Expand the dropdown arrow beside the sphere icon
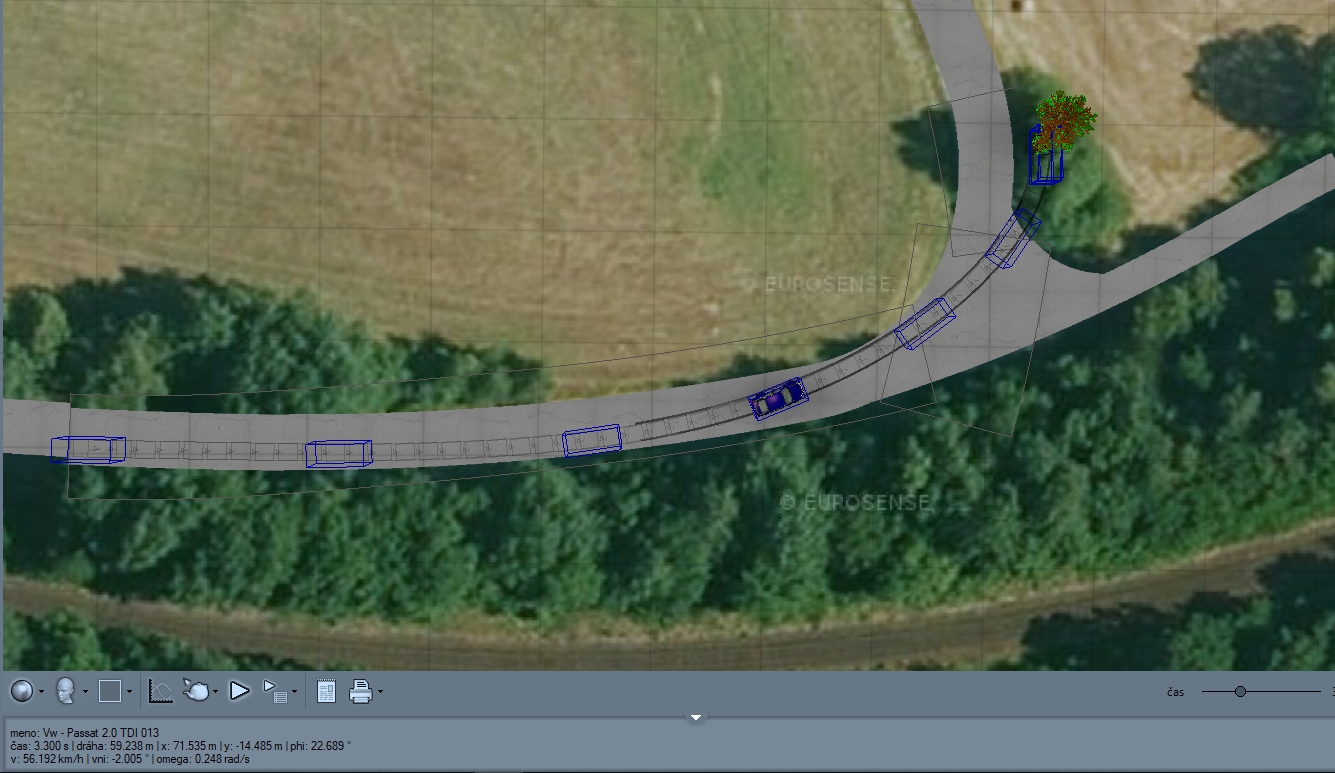1335x773 pixels. (x=41, y=692)
